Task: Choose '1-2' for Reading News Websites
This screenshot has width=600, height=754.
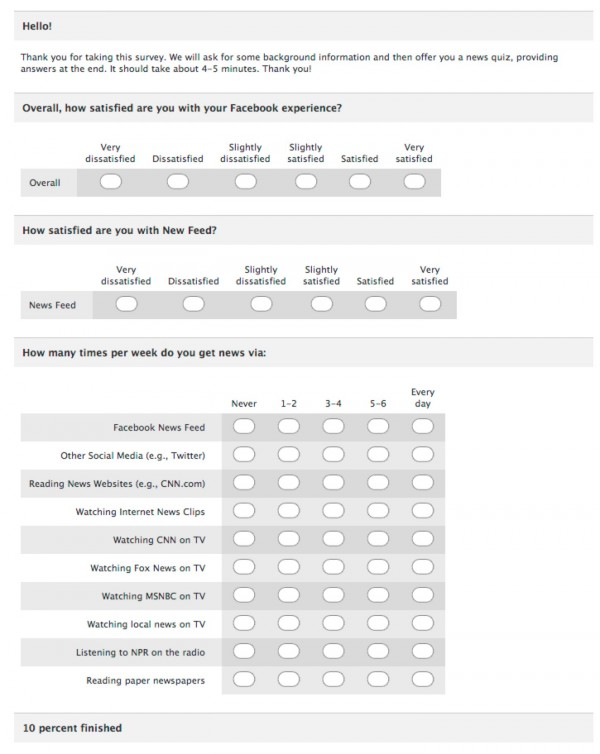Action: pyautogui.click(x=288, y=483)
